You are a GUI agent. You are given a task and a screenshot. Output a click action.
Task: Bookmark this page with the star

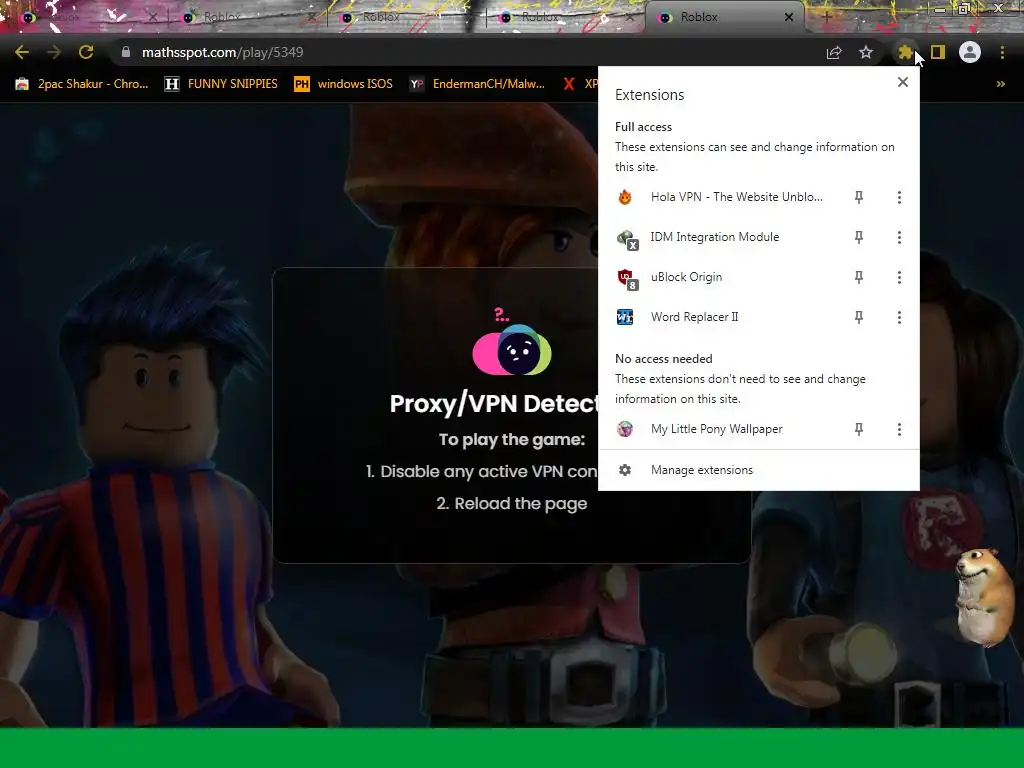[866, 52]
